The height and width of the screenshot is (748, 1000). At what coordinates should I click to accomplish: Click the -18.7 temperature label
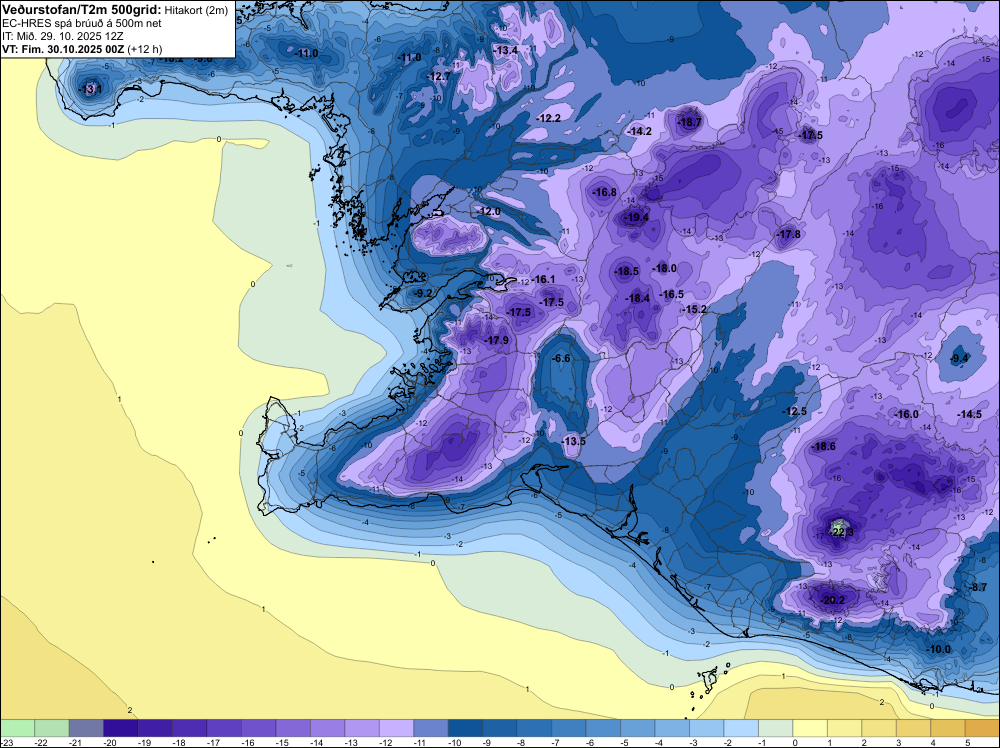(x=689, y=122)
